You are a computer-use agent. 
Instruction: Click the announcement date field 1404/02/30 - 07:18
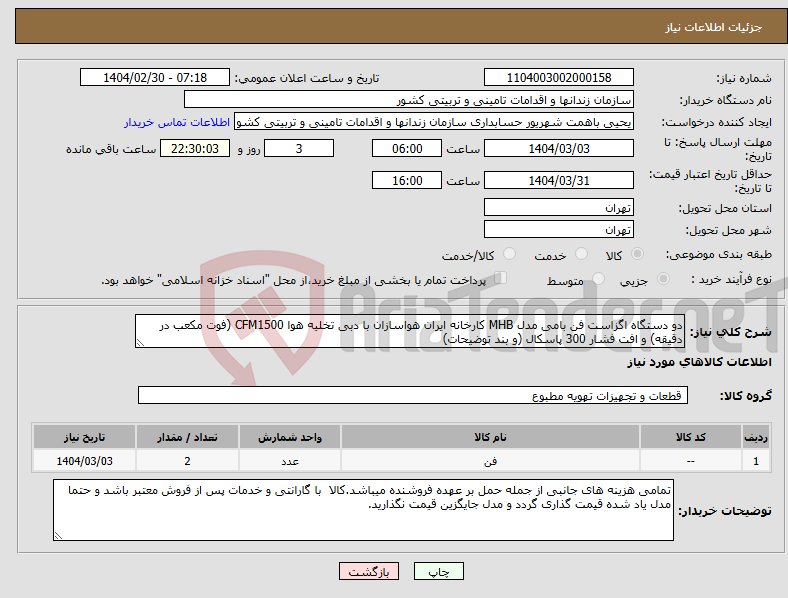155,77
